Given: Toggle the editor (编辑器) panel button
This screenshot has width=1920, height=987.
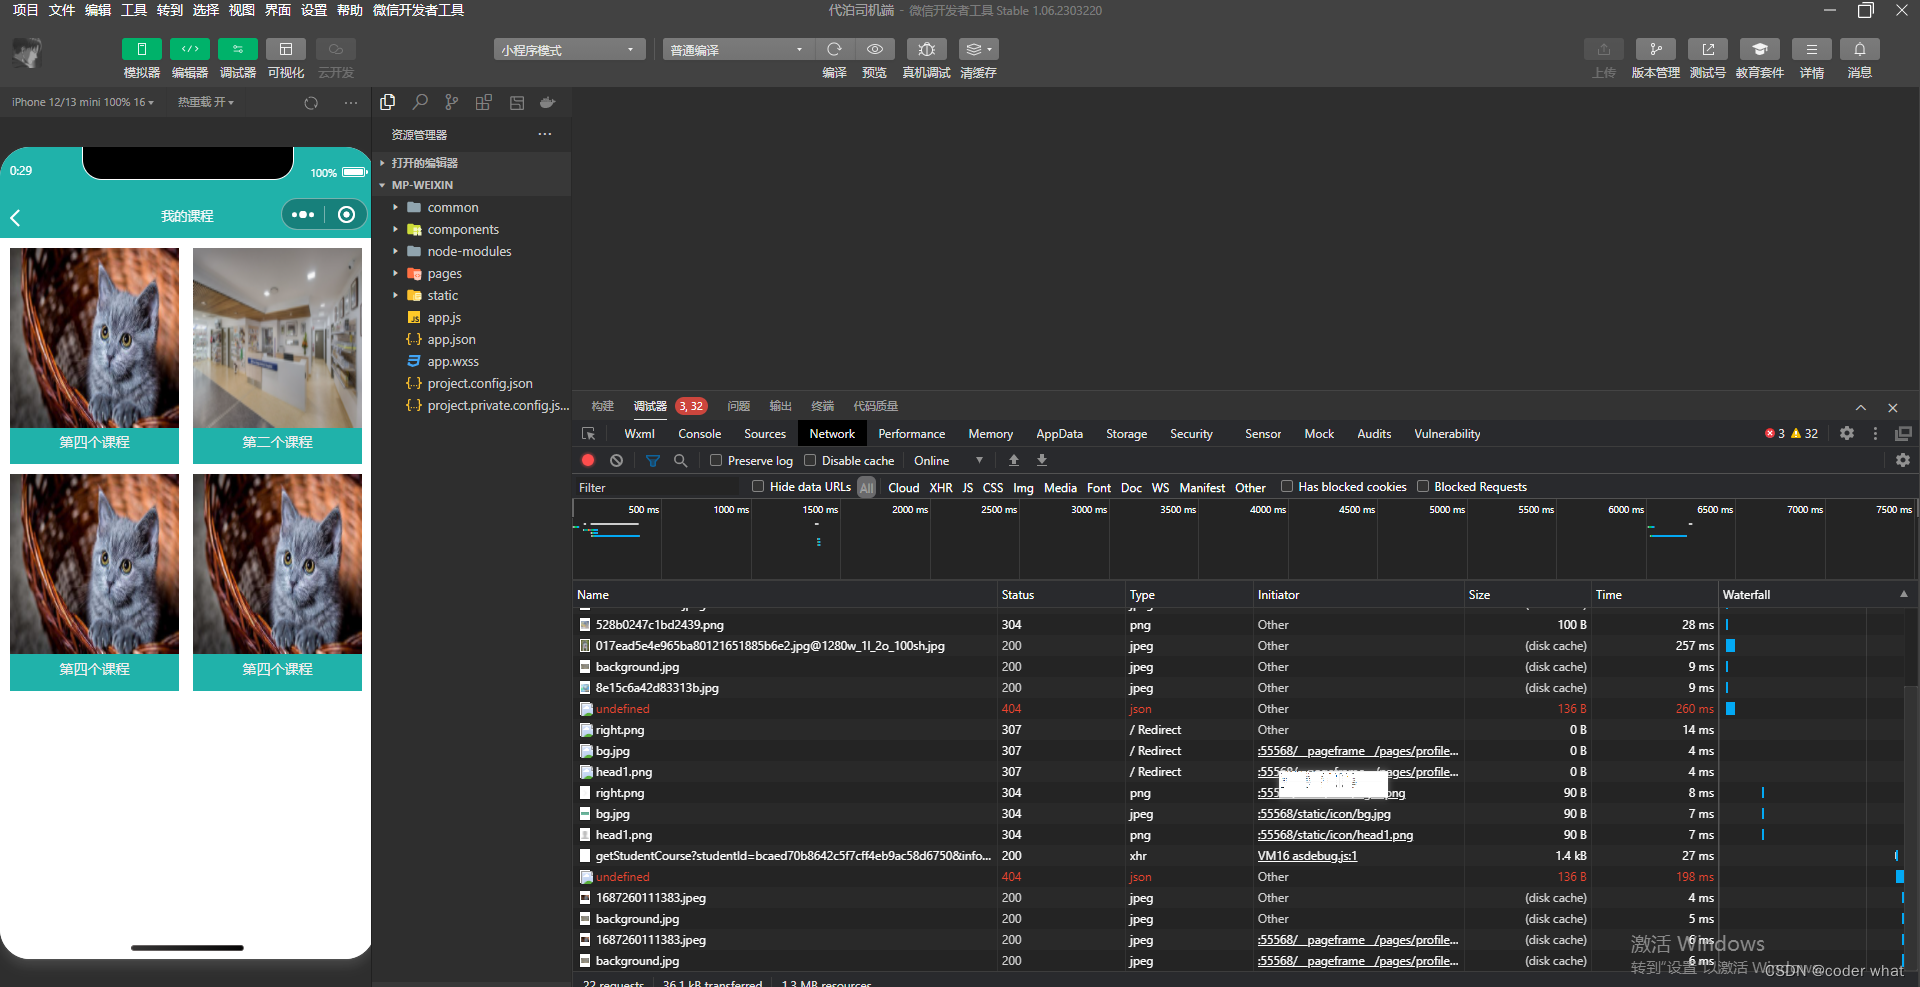Looking at the screenshot, I should pyautogui.click(x=189, y=49).
